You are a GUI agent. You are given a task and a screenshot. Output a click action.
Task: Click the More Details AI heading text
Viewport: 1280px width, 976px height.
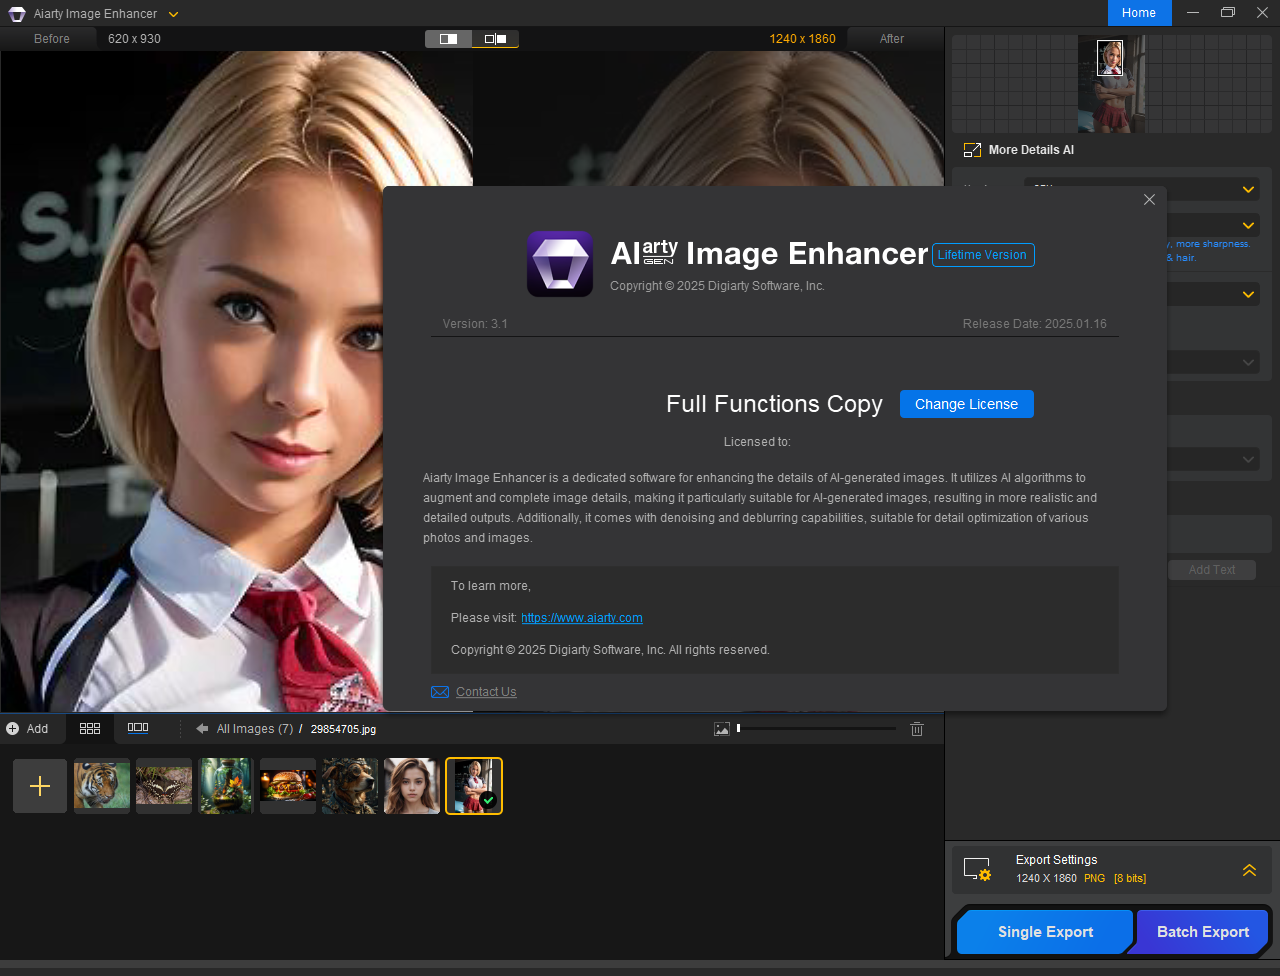coord(1031,150)
